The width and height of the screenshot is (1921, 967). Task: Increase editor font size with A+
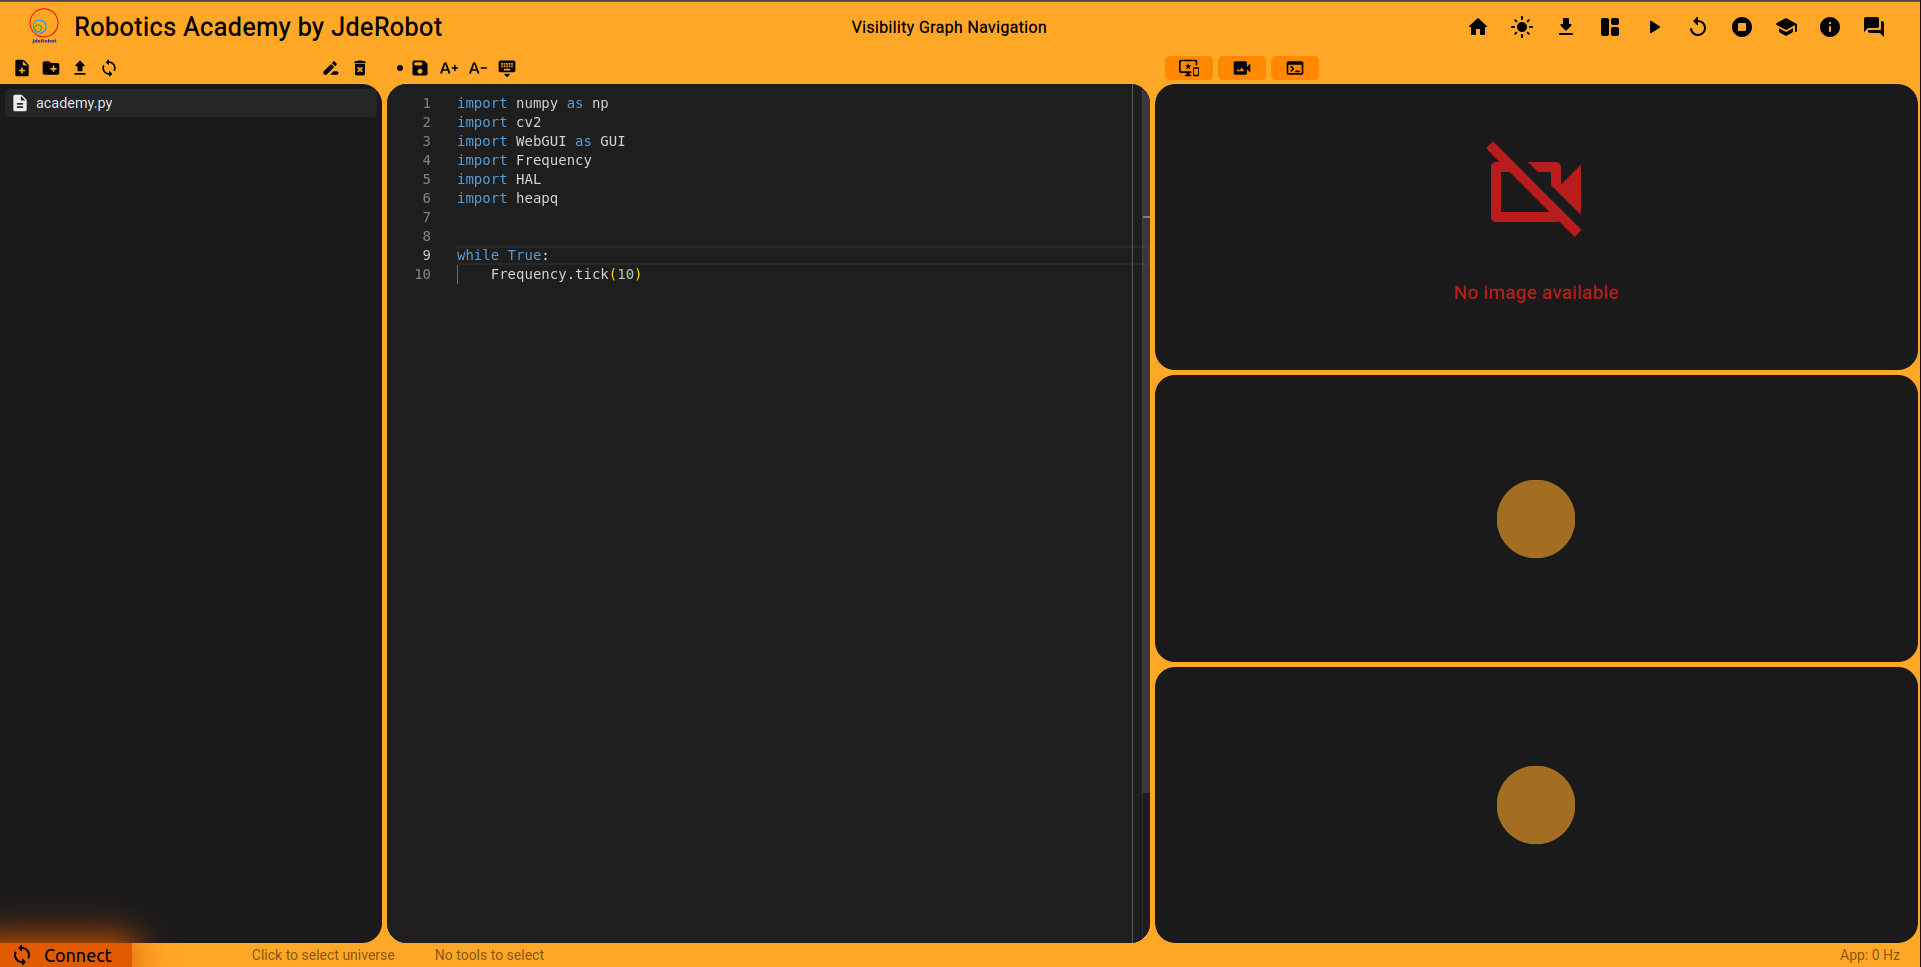449,68
